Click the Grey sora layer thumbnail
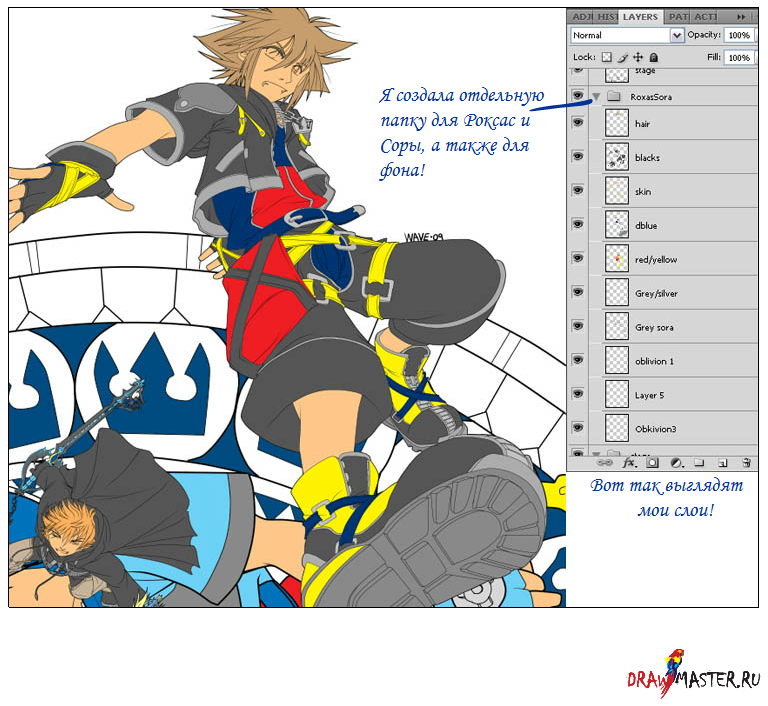The width and height of the screenshot is (768, 706). click(617, 326)
